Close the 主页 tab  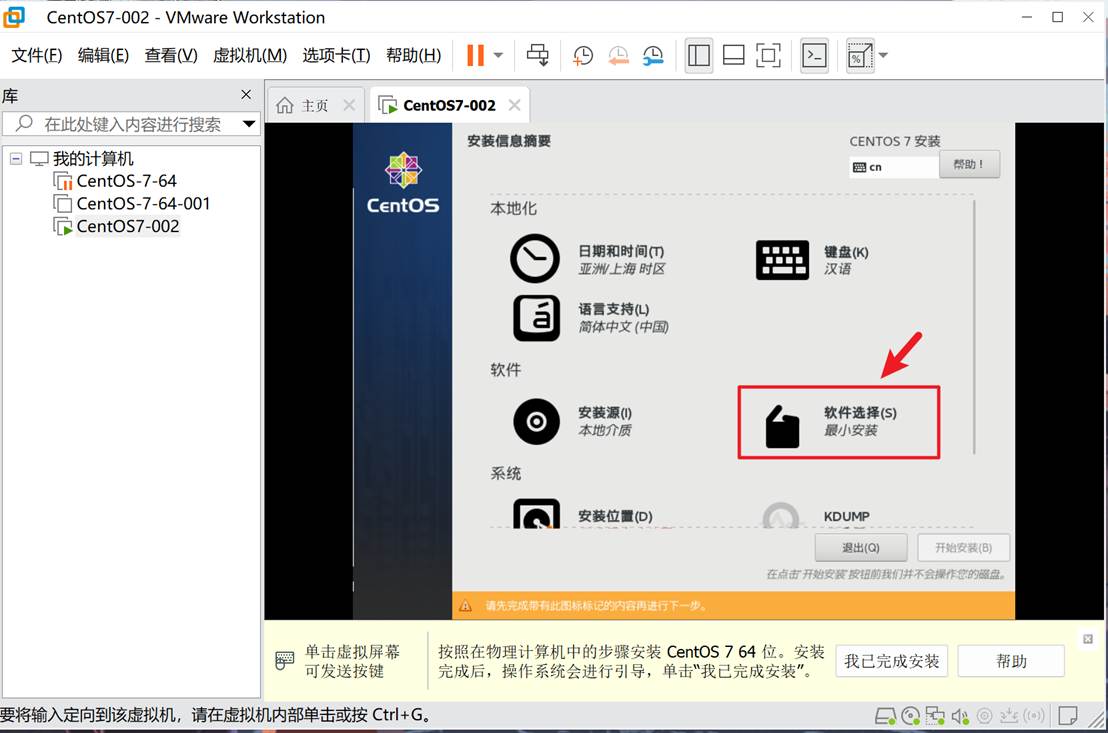[349, 105]
